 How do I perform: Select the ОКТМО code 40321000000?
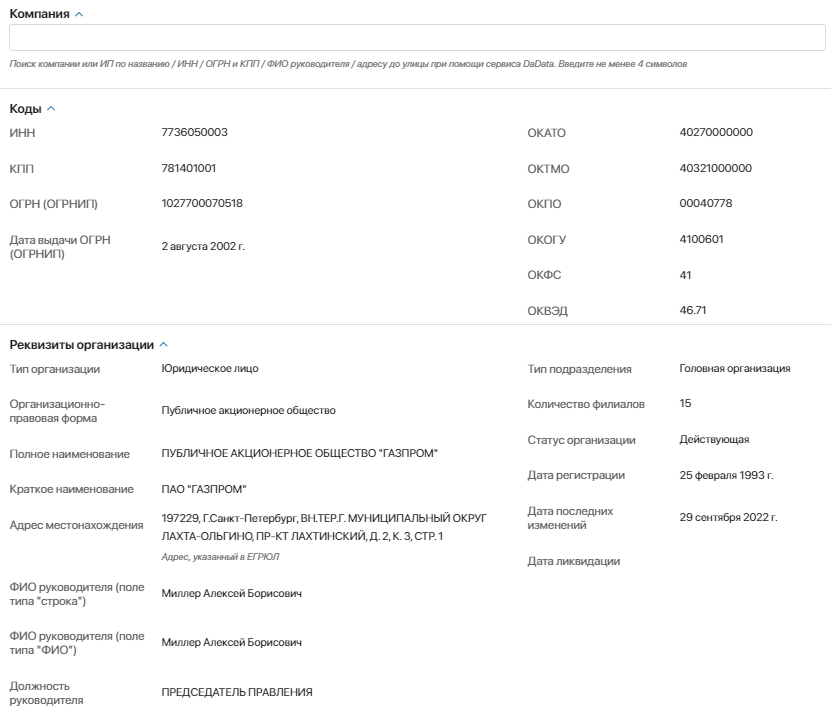pos(715,168)
